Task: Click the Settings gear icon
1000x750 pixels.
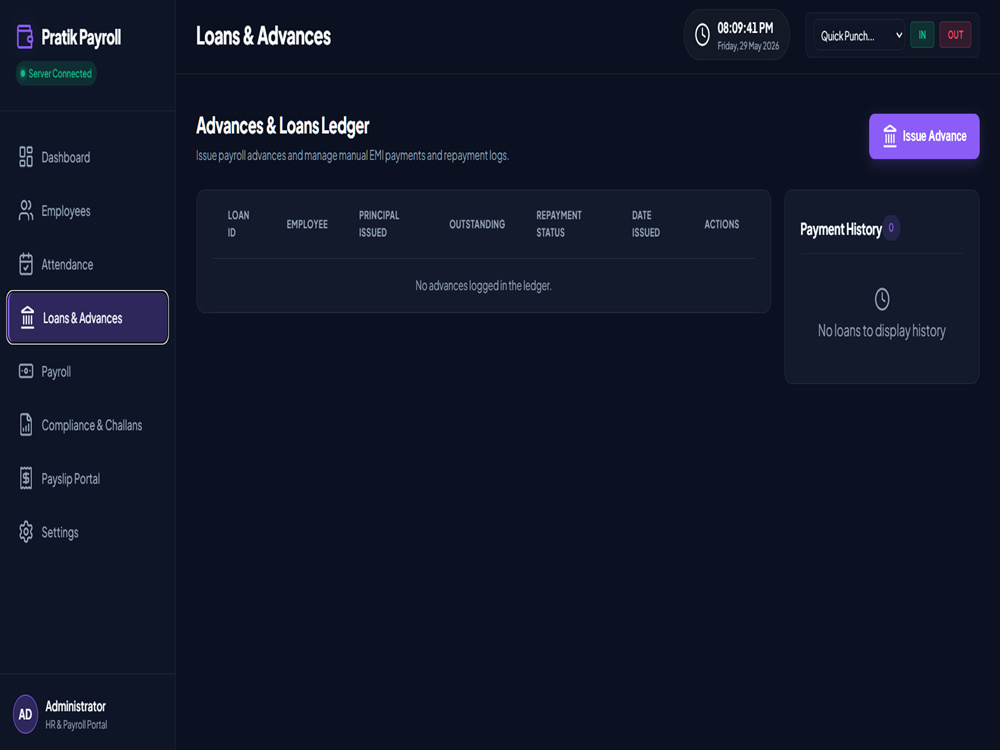Action: coord(26,532)
